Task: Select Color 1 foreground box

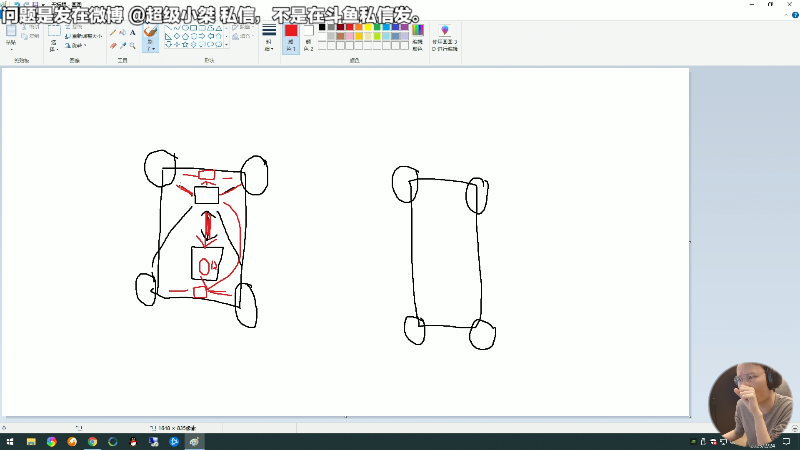Action: [291, 38]
